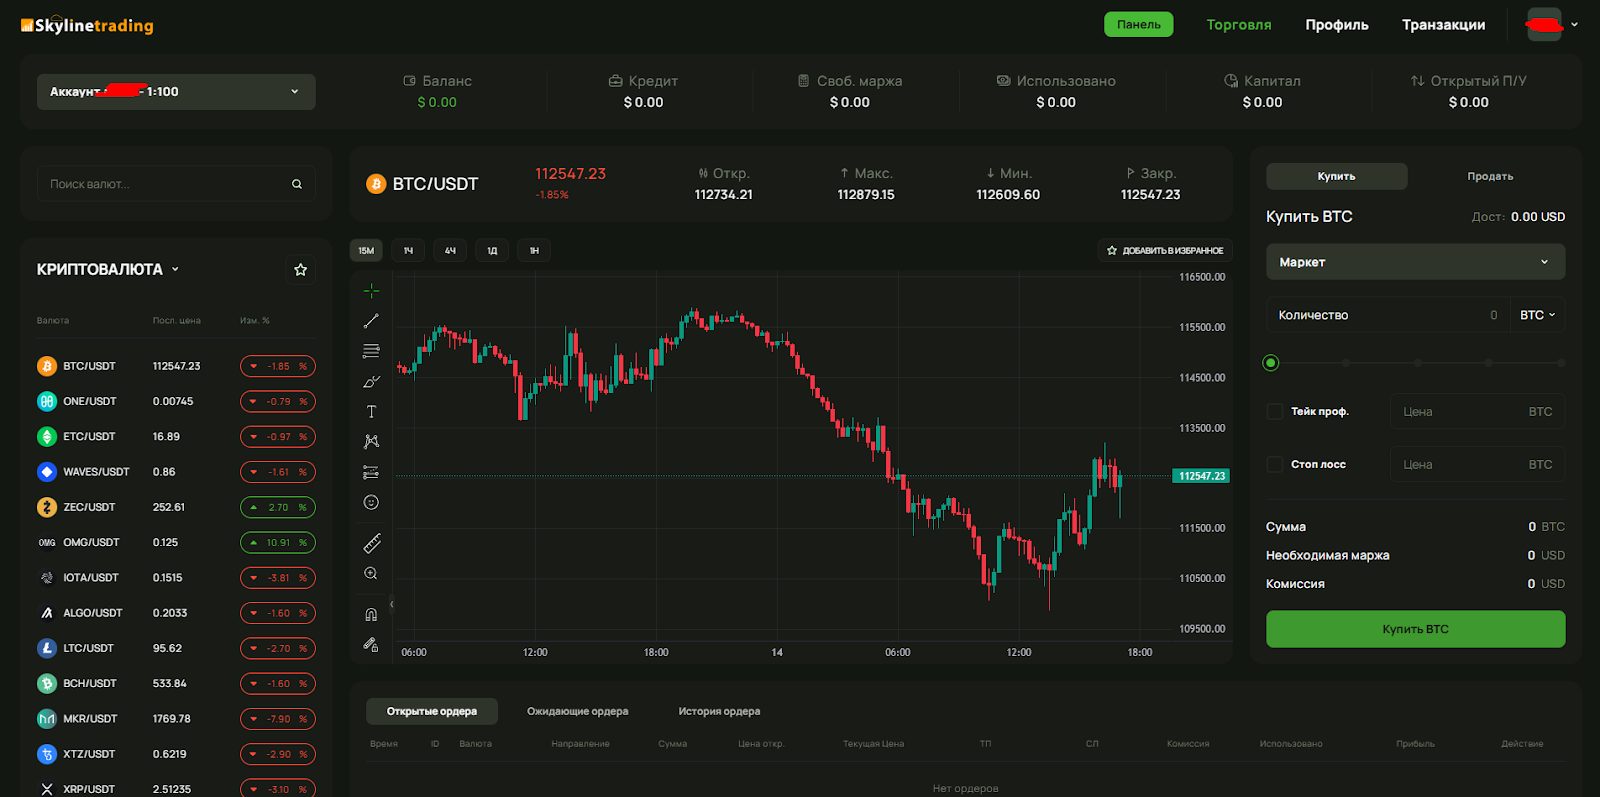Screen dimensions: 1600x797
Task: Click the MKR/USDT coin icon
Action: pyautogui.click(x=47, y=719)
